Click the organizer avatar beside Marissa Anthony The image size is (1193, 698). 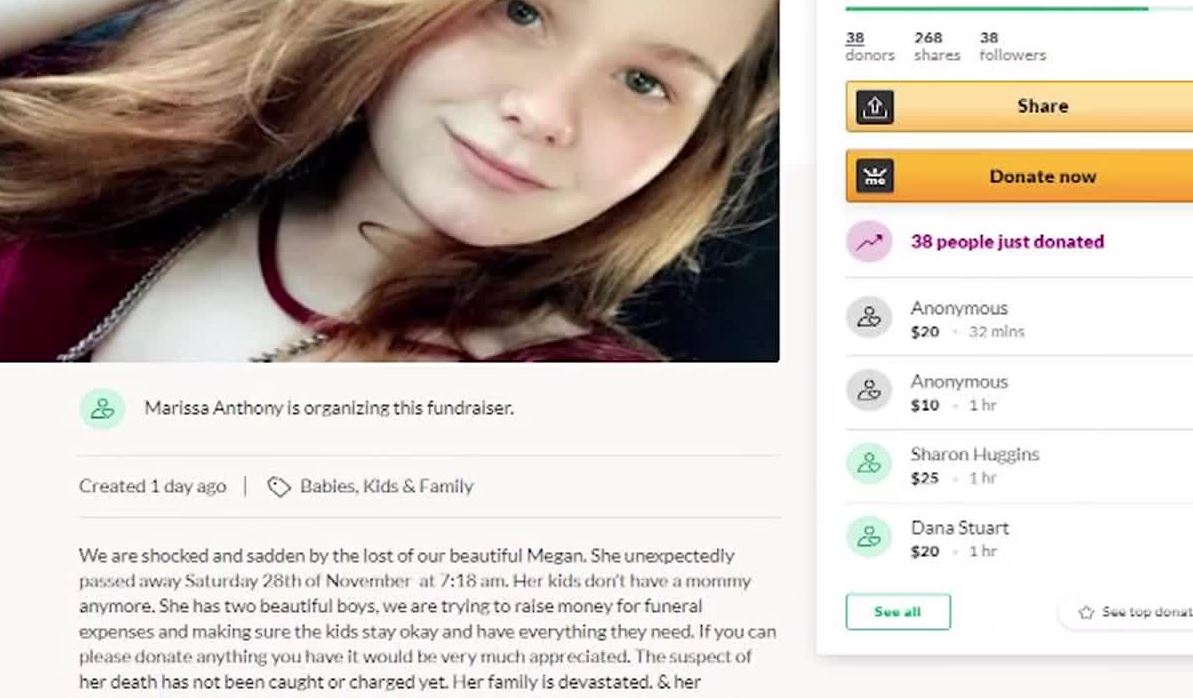click(103, 409)
